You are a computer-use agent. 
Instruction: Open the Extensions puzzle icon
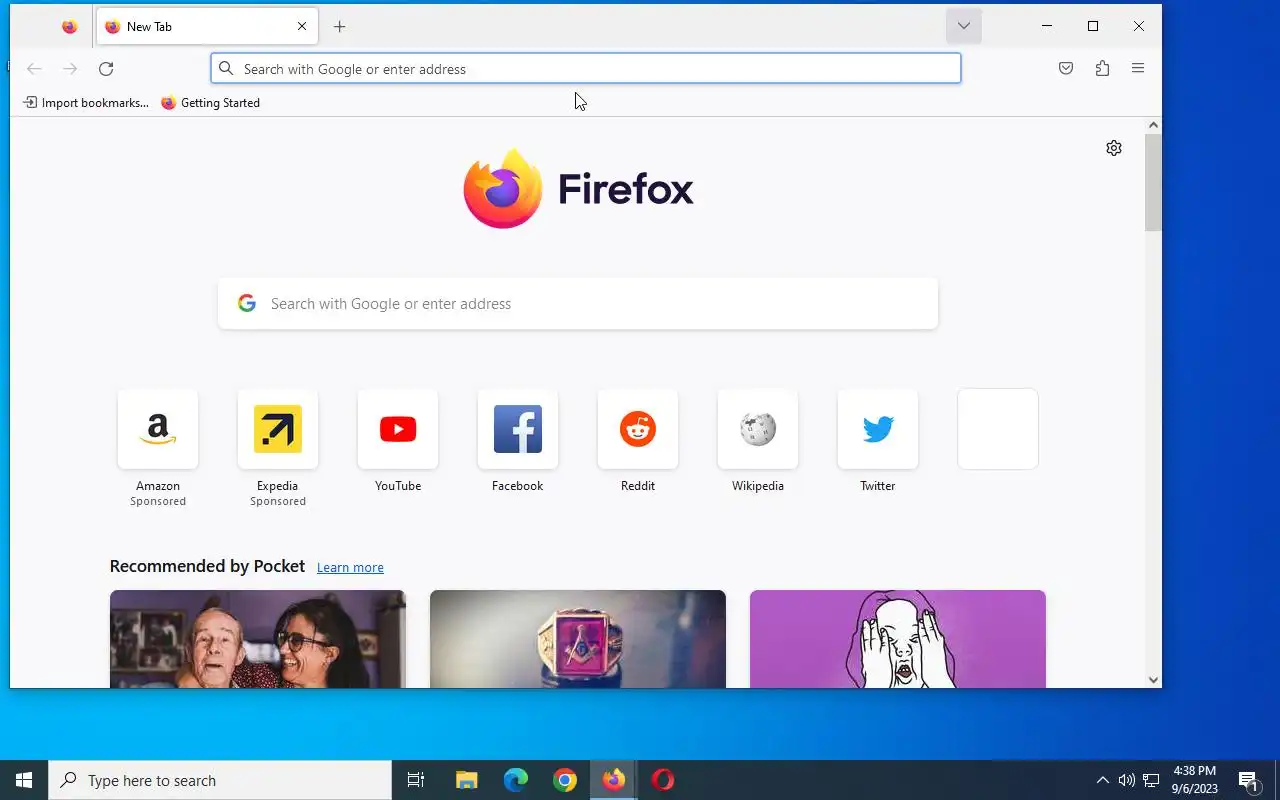click(1102, 69)
